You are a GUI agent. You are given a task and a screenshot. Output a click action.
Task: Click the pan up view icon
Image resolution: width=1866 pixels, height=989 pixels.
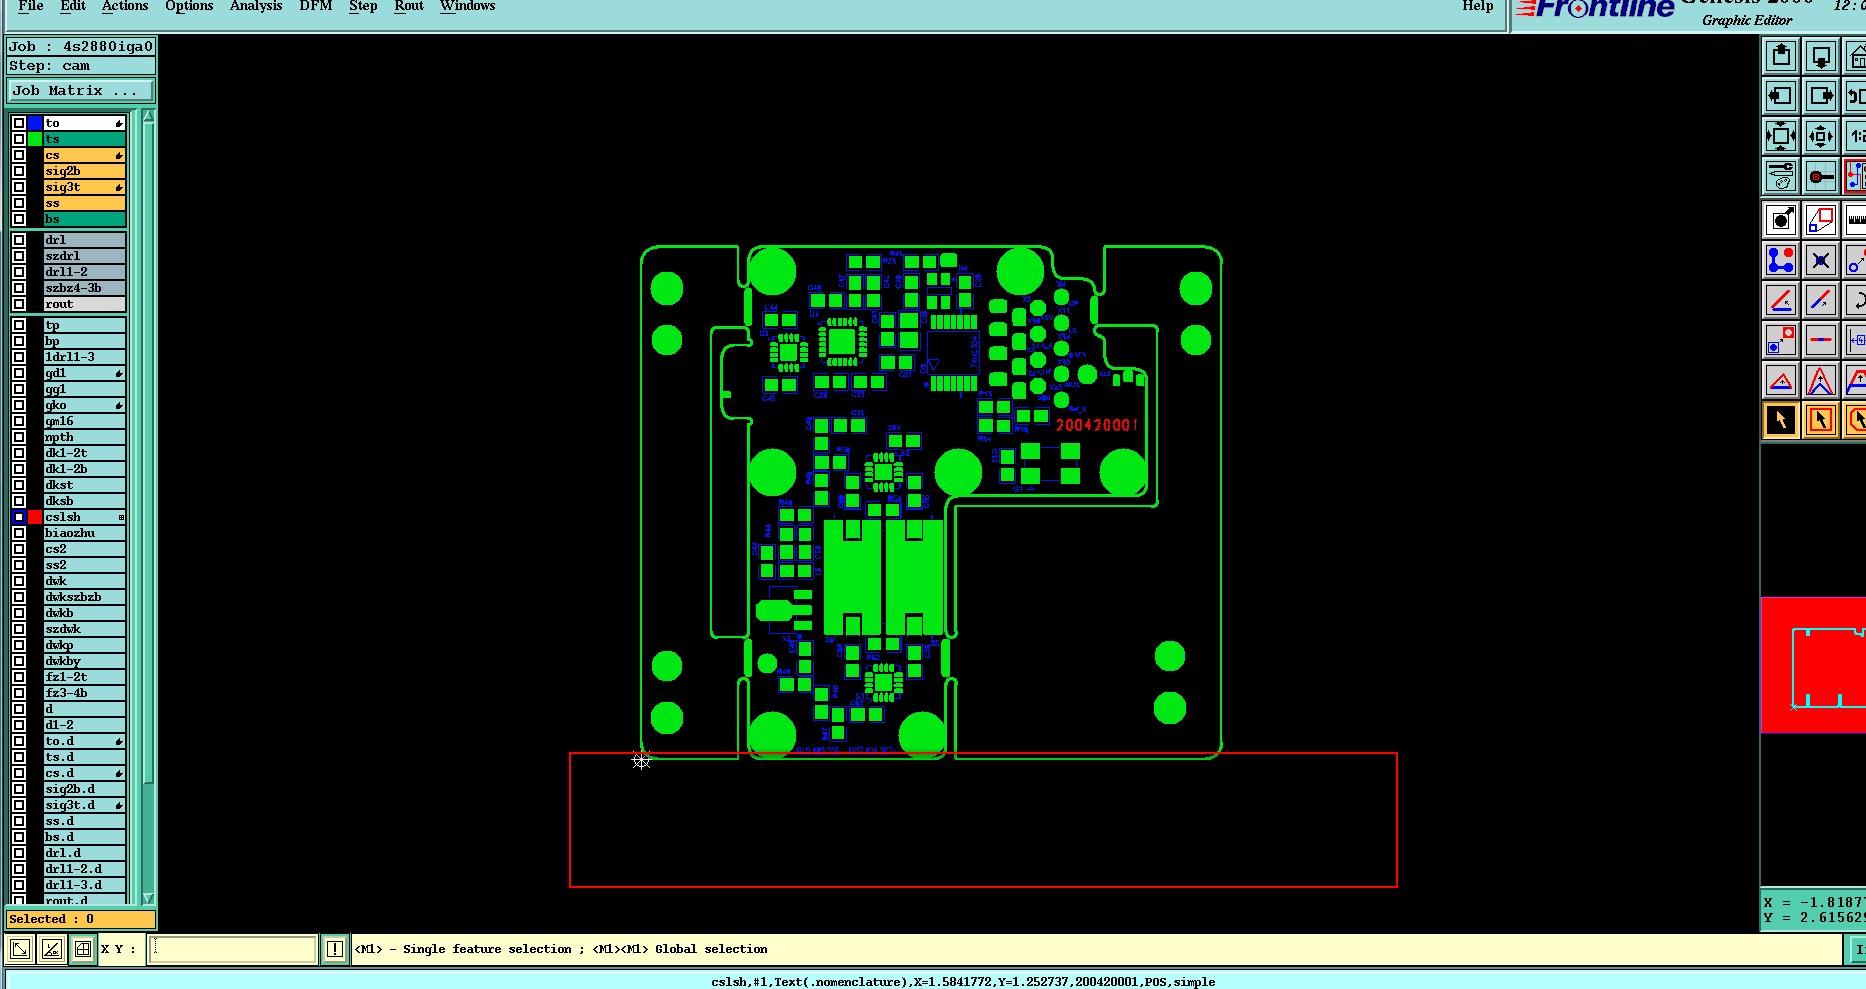[x=1781, y=57]
